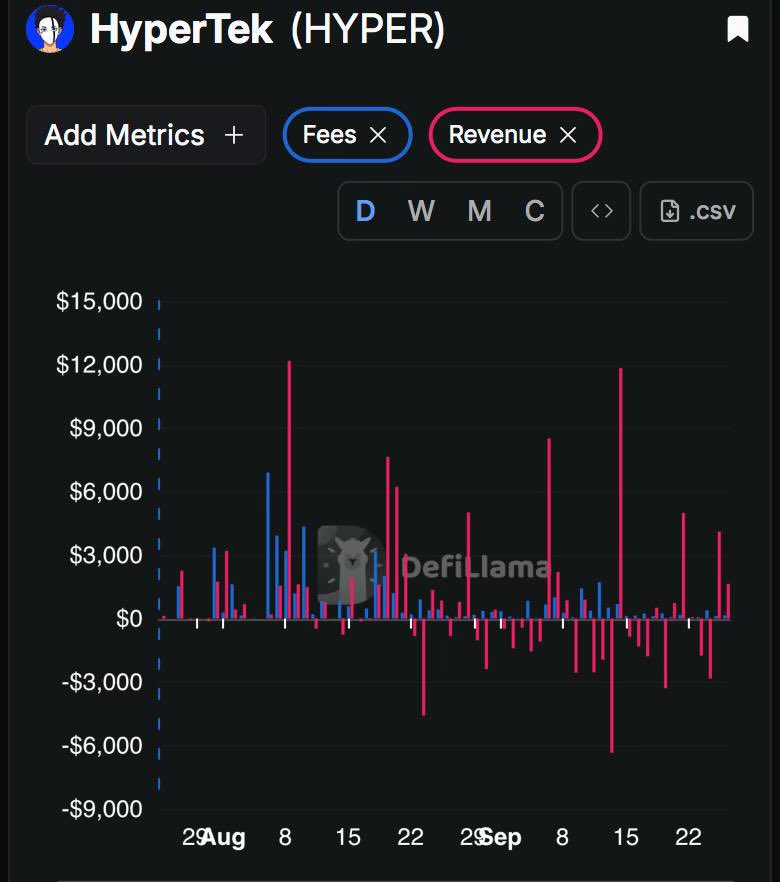The image size is (780, 882).
Task: Switch chart to Weekly (W) interval
Action: click(x=421, y=212)
